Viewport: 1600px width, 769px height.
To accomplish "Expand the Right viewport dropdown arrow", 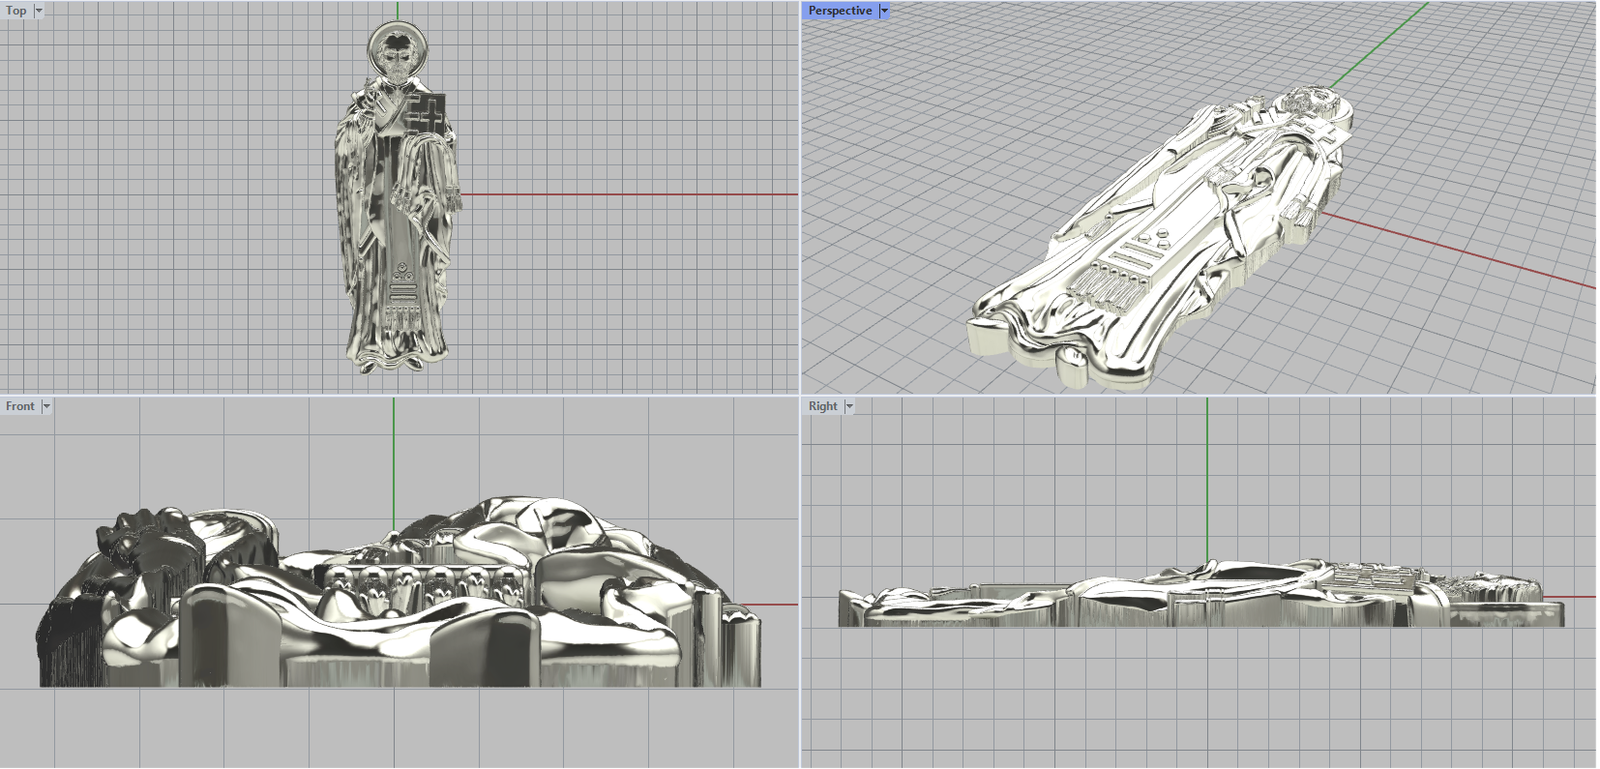I will [849, 406].
